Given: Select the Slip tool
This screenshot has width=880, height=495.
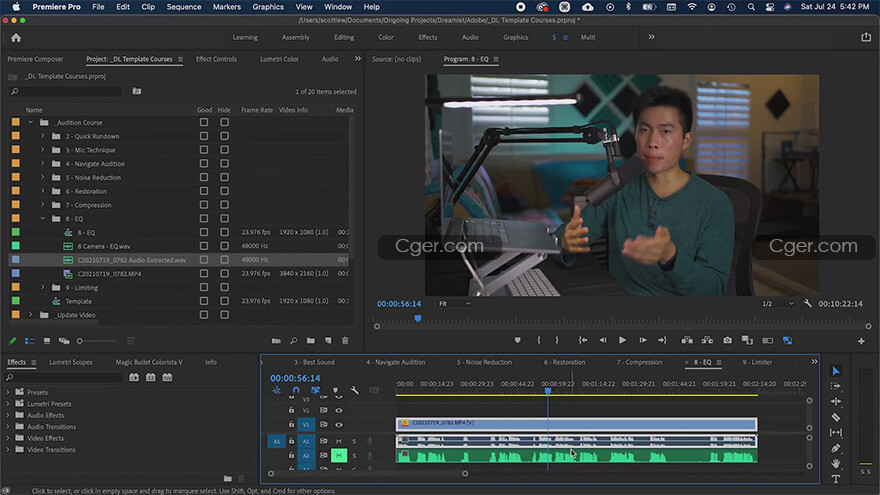Looking at the screenshot, I should pyautogui.click(x=836, y=433).
